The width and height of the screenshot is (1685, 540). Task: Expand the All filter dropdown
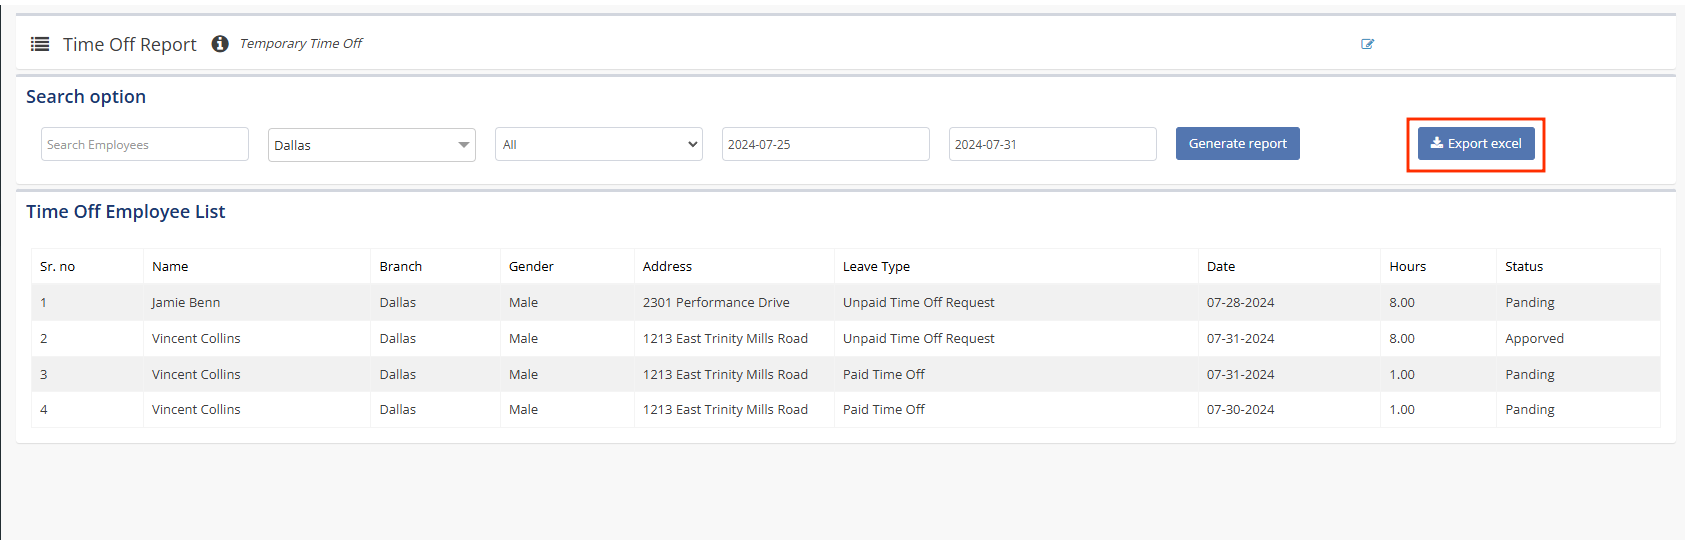point(598,144)
